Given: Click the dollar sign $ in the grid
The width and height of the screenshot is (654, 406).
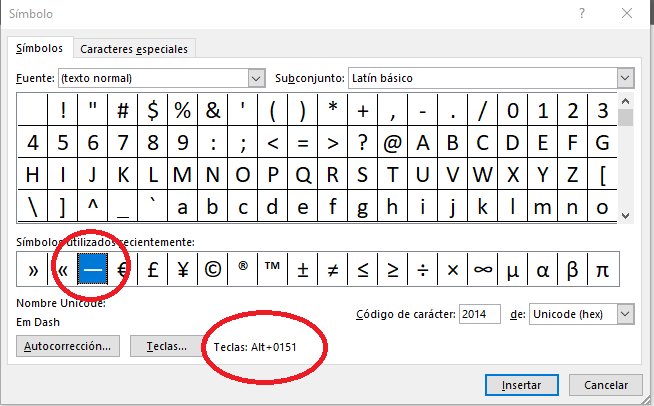Looking at the screenshot, I should (153, 109).
